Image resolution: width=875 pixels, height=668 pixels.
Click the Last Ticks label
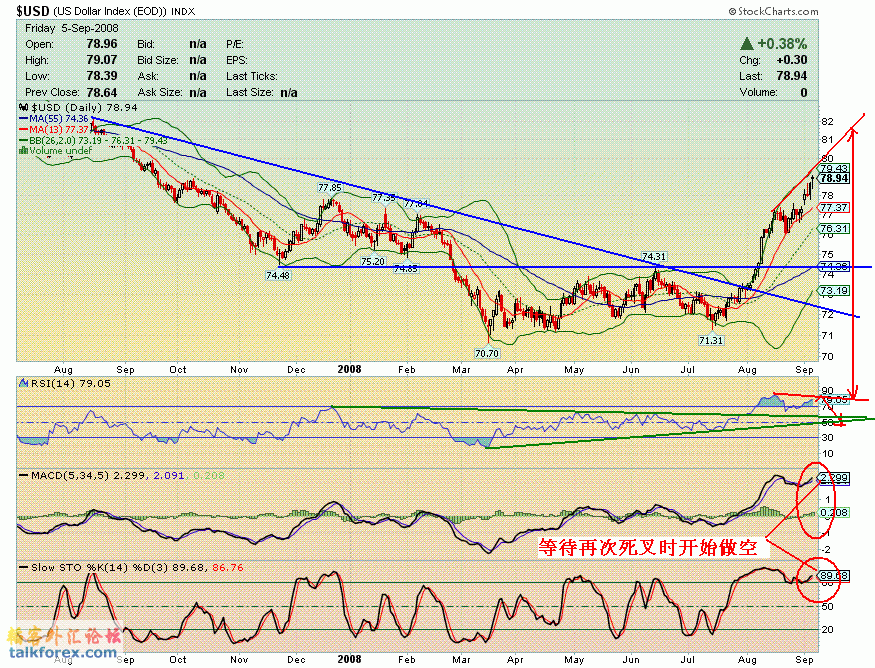coord(252,76)
